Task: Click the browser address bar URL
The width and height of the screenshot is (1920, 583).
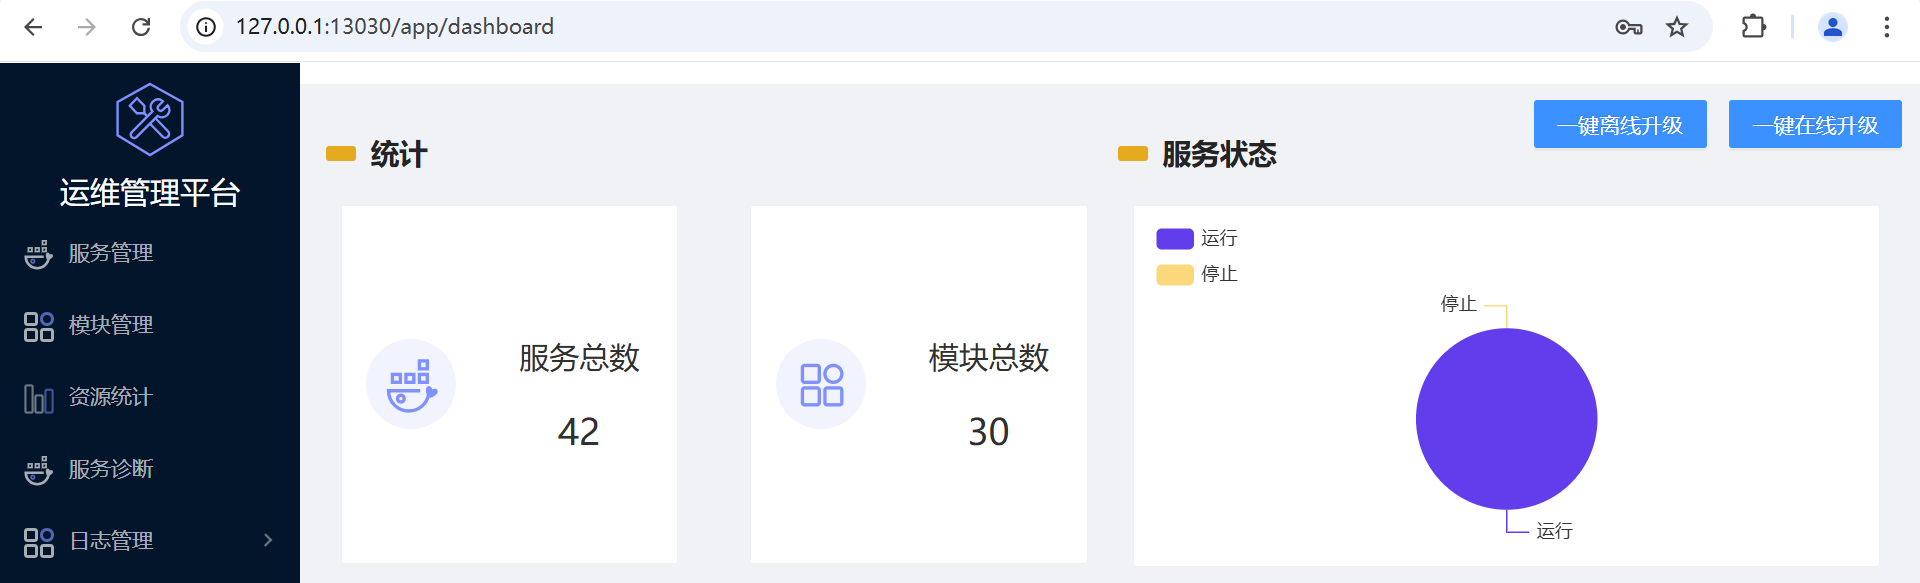Action: [394, 27]
